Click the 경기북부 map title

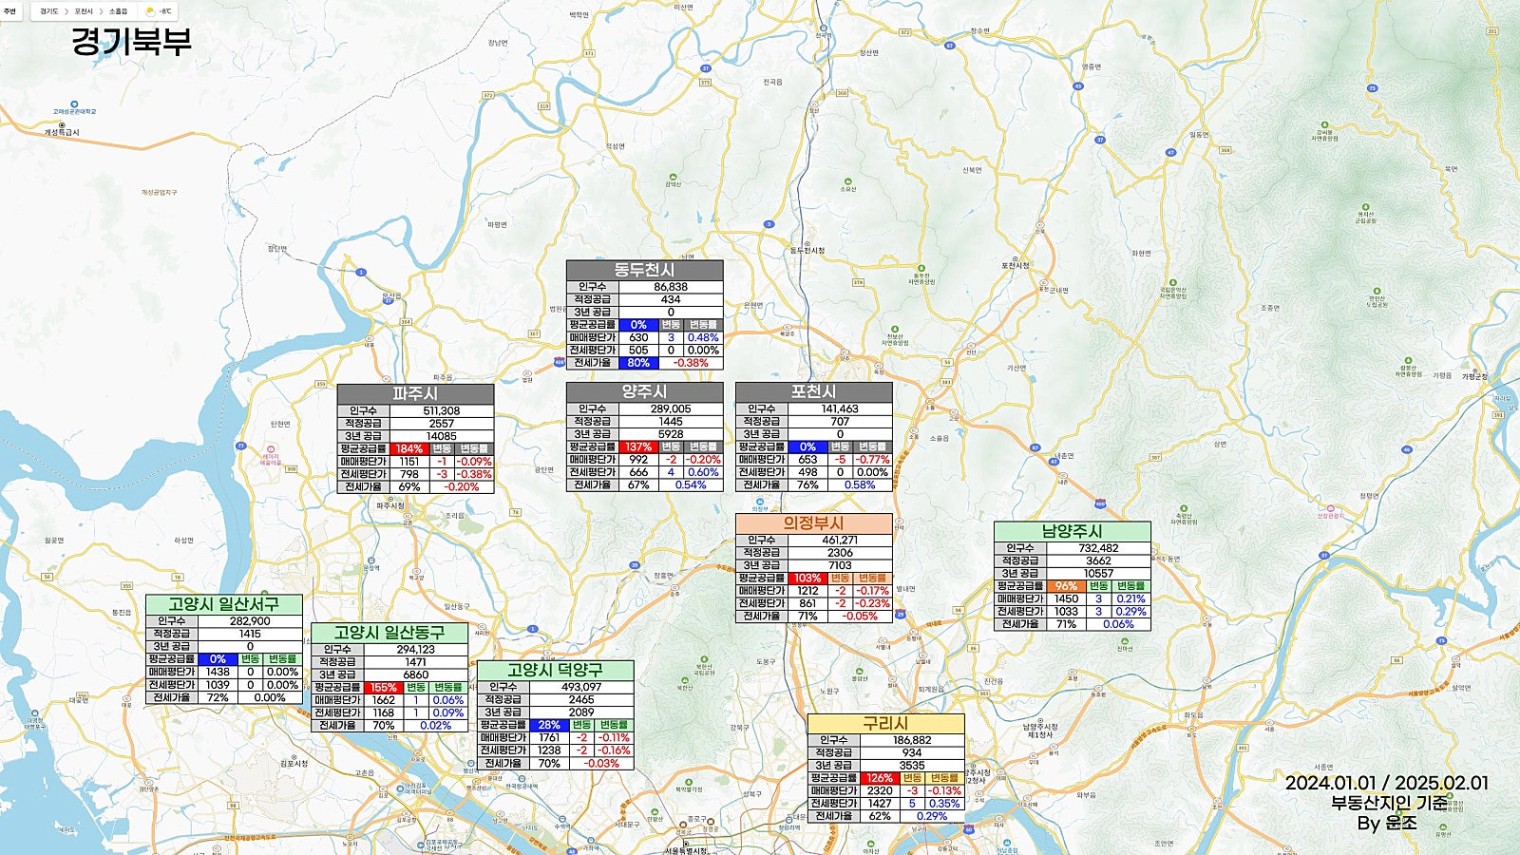131,42
